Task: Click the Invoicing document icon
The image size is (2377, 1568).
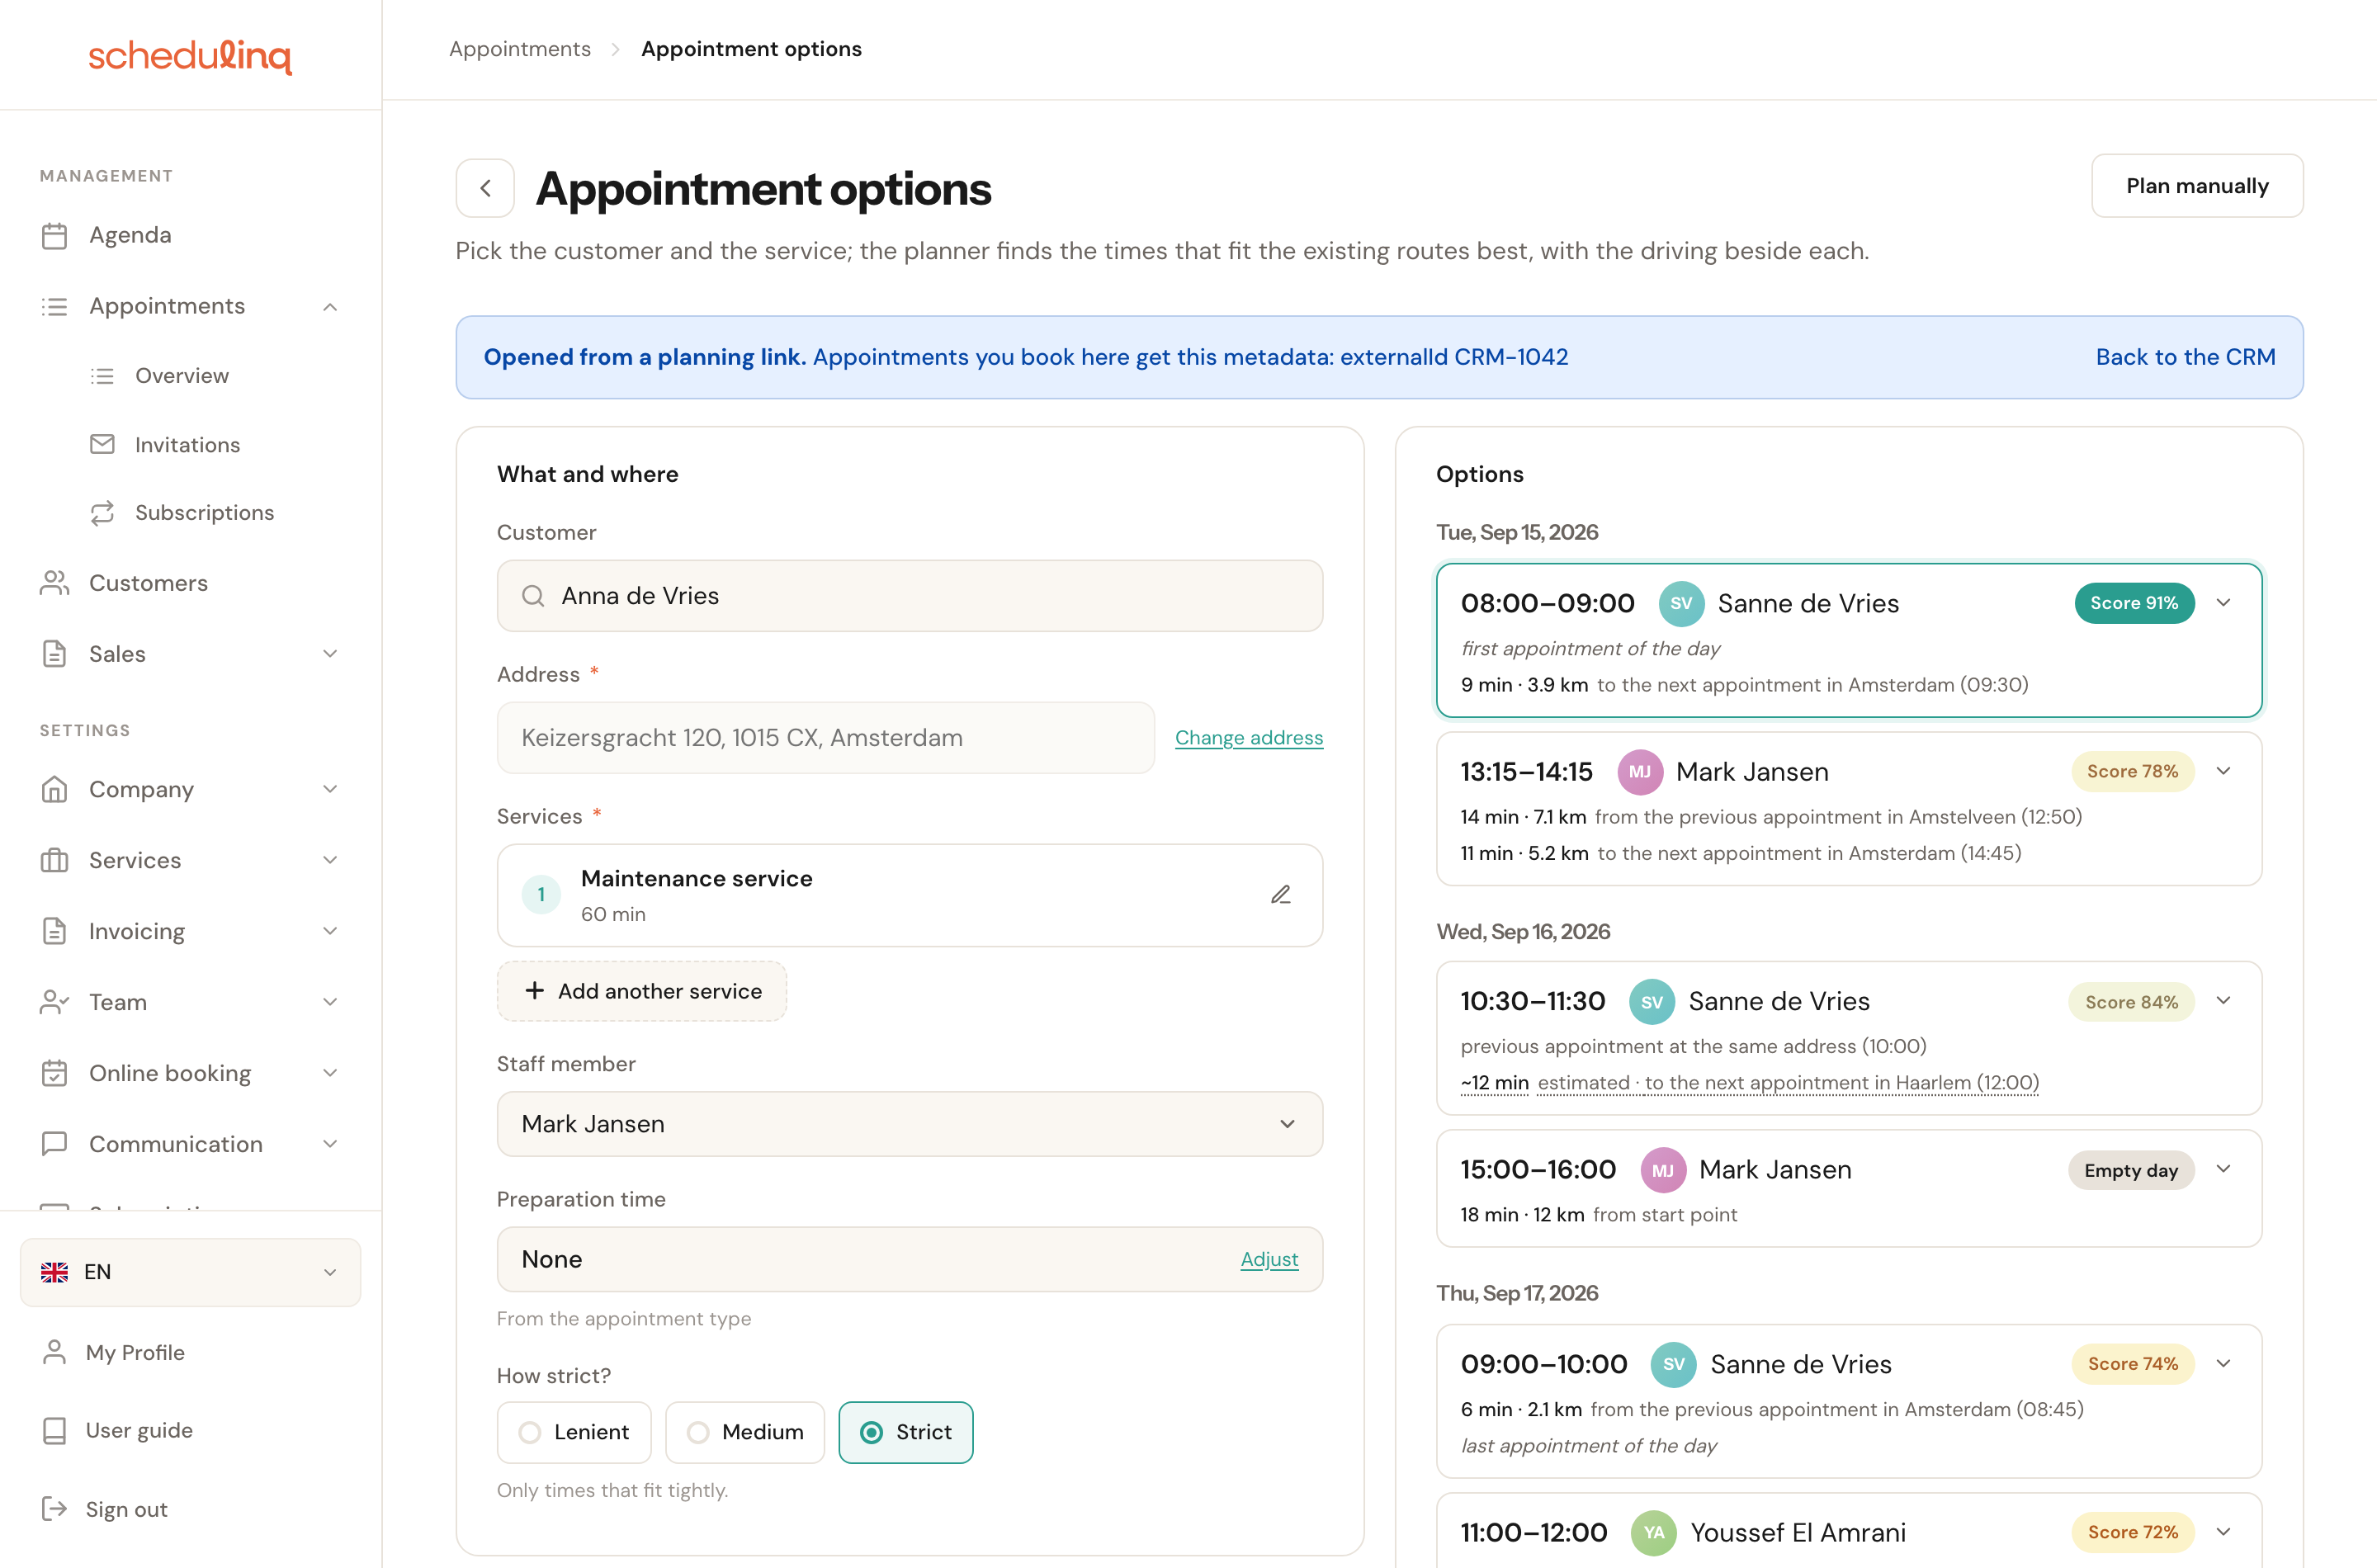Action: coord(55,931)
